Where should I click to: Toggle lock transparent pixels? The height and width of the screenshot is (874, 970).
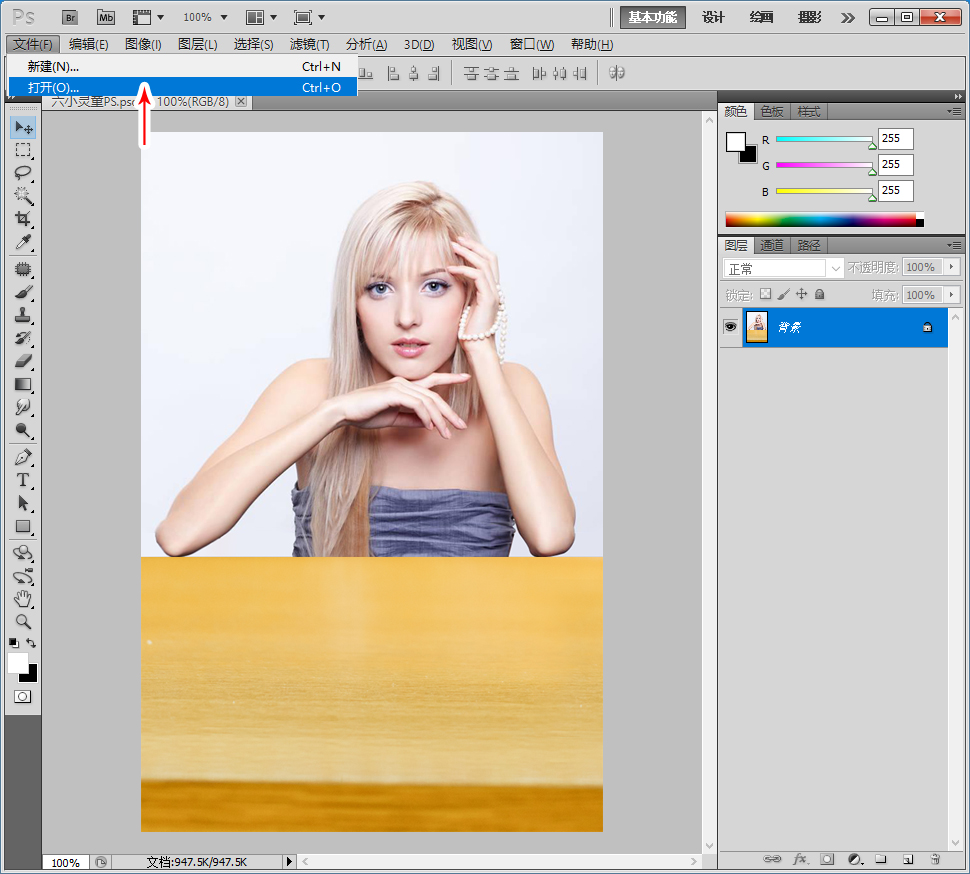(765, 294)
